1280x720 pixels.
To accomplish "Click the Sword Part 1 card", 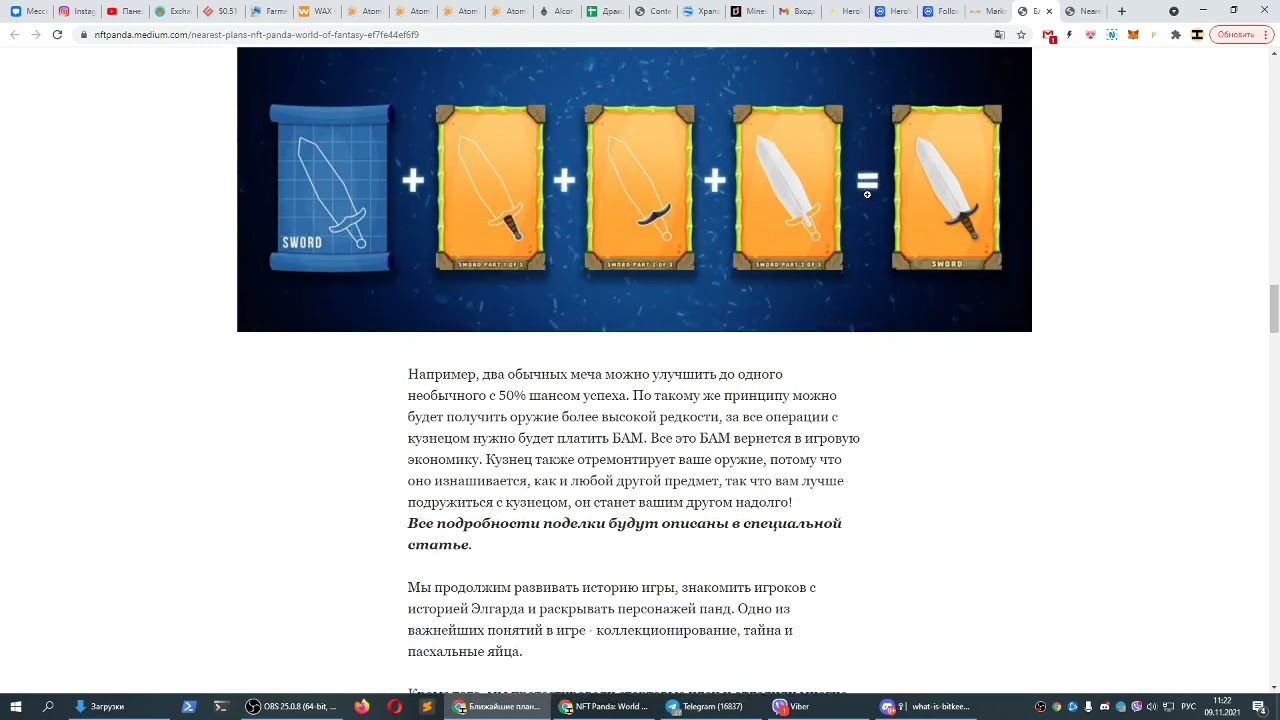I will pos(491,187).
